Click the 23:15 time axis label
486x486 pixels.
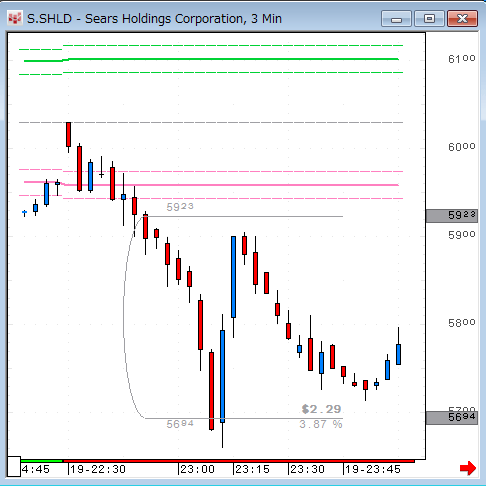pyautogui.click(x=252, y=469)
